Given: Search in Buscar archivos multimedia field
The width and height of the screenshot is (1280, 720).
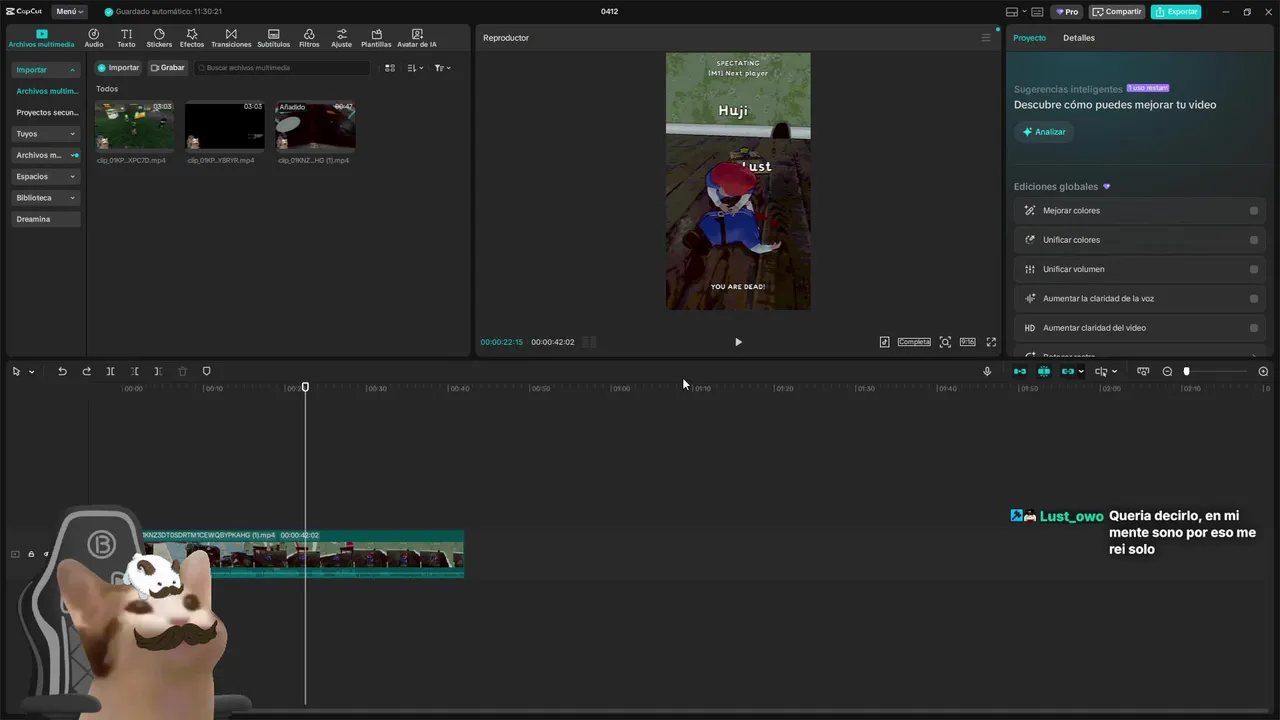Looking at the screenshot, I should (282, 68).
